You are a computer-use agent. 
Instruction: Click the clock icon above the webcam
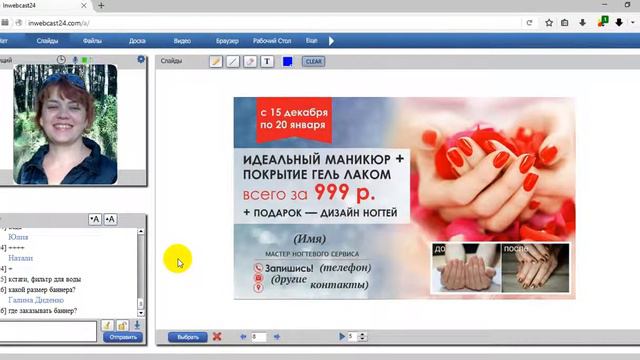click(61, 60)
